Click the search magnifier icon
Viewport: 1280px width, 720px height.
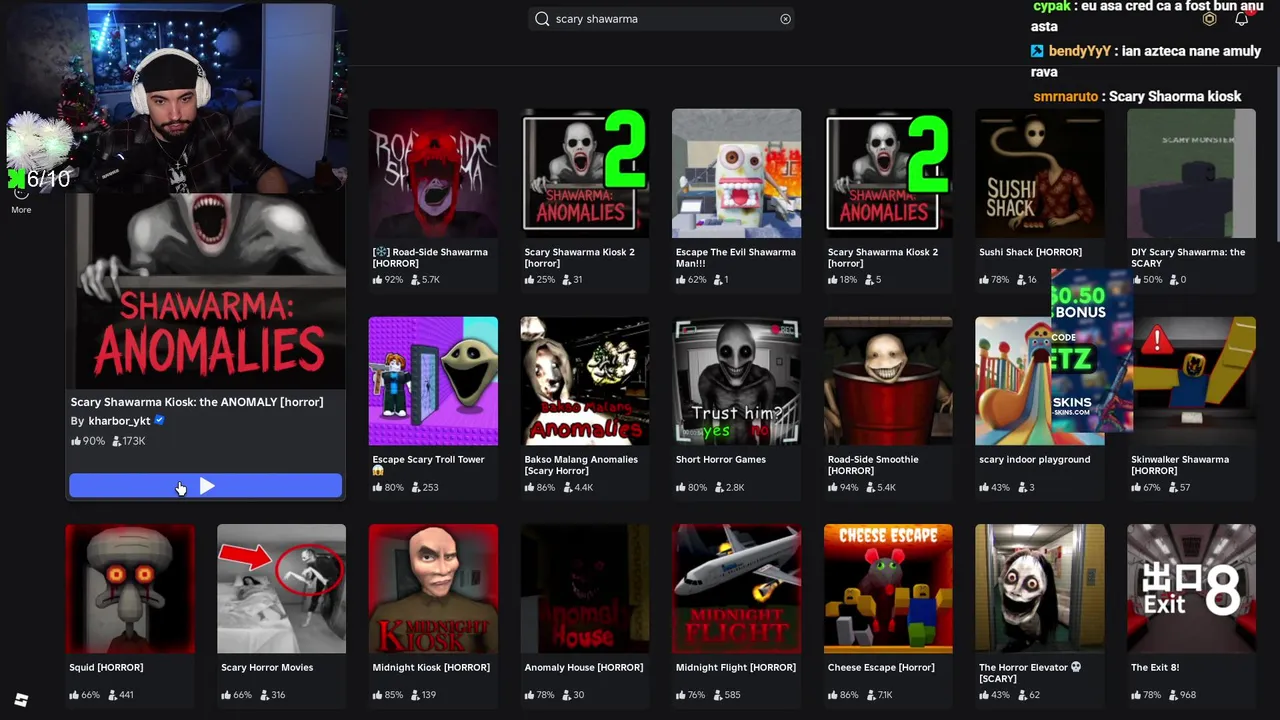(542, 19)
